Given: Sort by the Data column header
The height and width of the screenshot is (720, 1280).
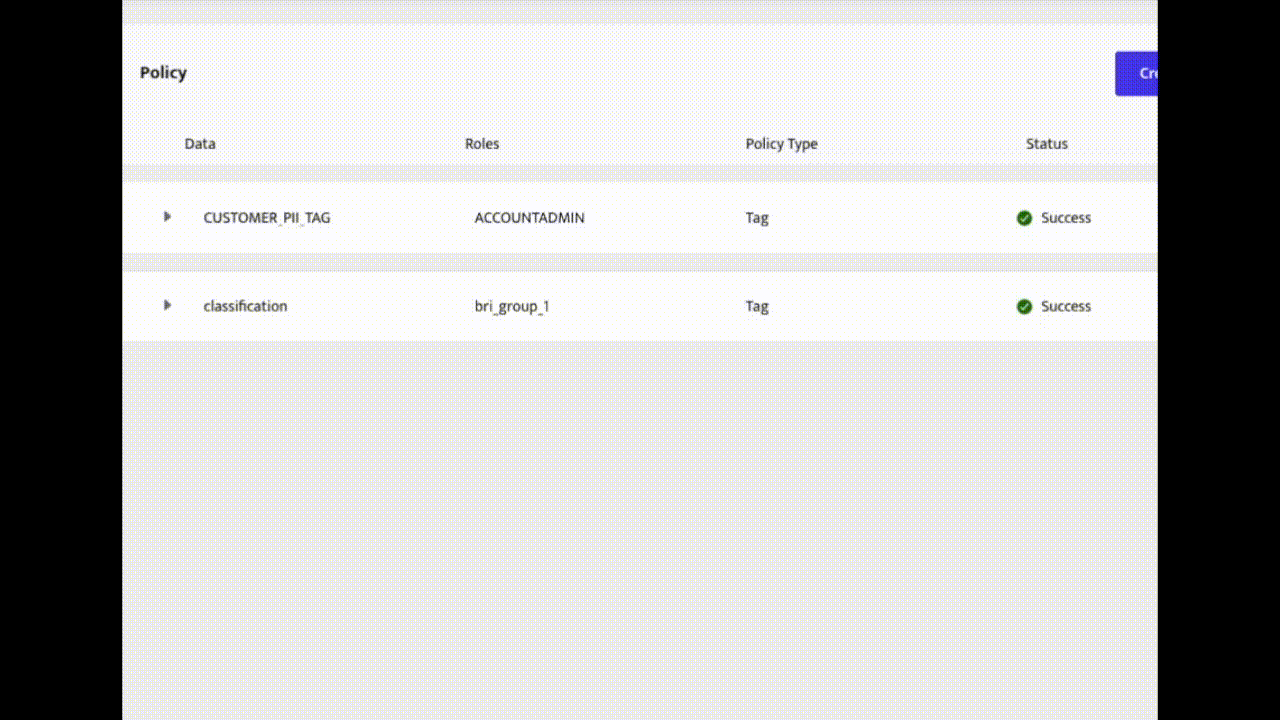Looking at the screenshot, I should click(200, 144).
